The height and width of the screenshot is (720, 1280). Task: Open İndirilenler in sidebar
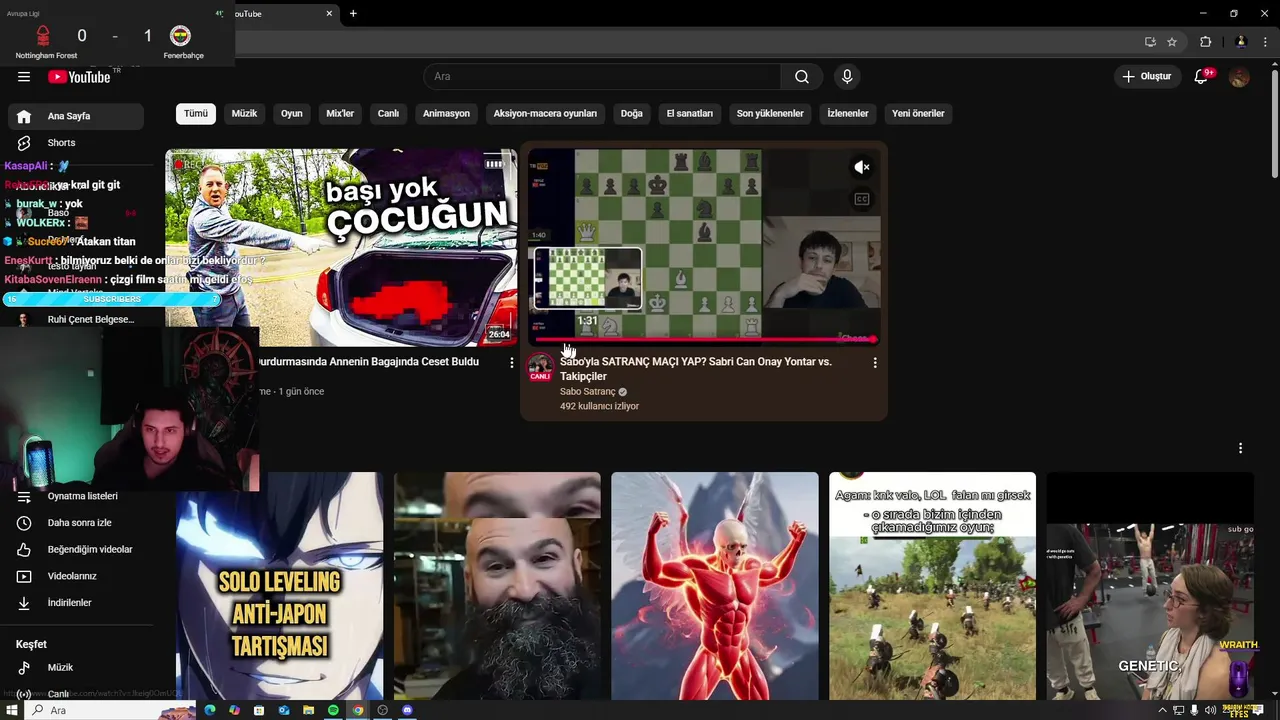(x=76, y=603)
